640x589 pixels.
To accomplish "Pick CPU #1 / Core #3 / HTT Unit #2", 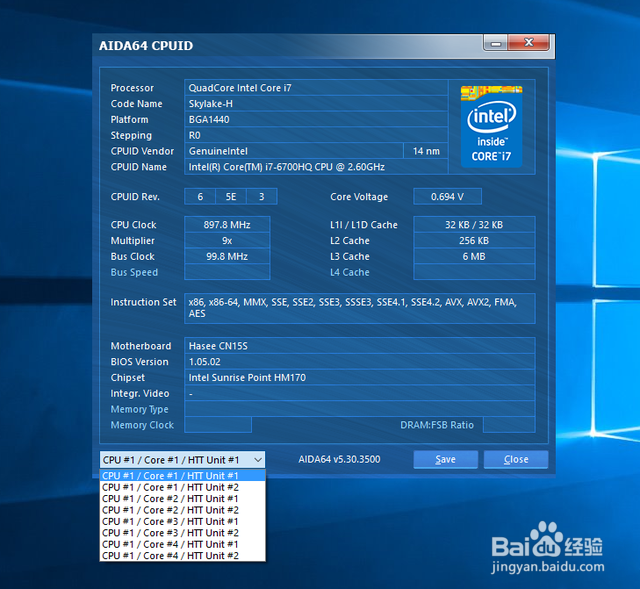I will tap(182, 533).
